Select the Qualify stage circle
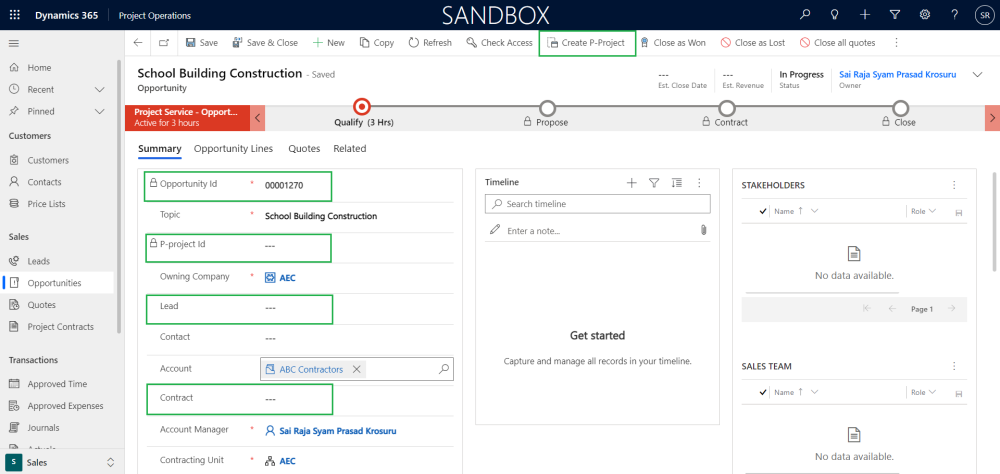The width and height of the screenshot is (1000, 474). (x=362, y=107)
